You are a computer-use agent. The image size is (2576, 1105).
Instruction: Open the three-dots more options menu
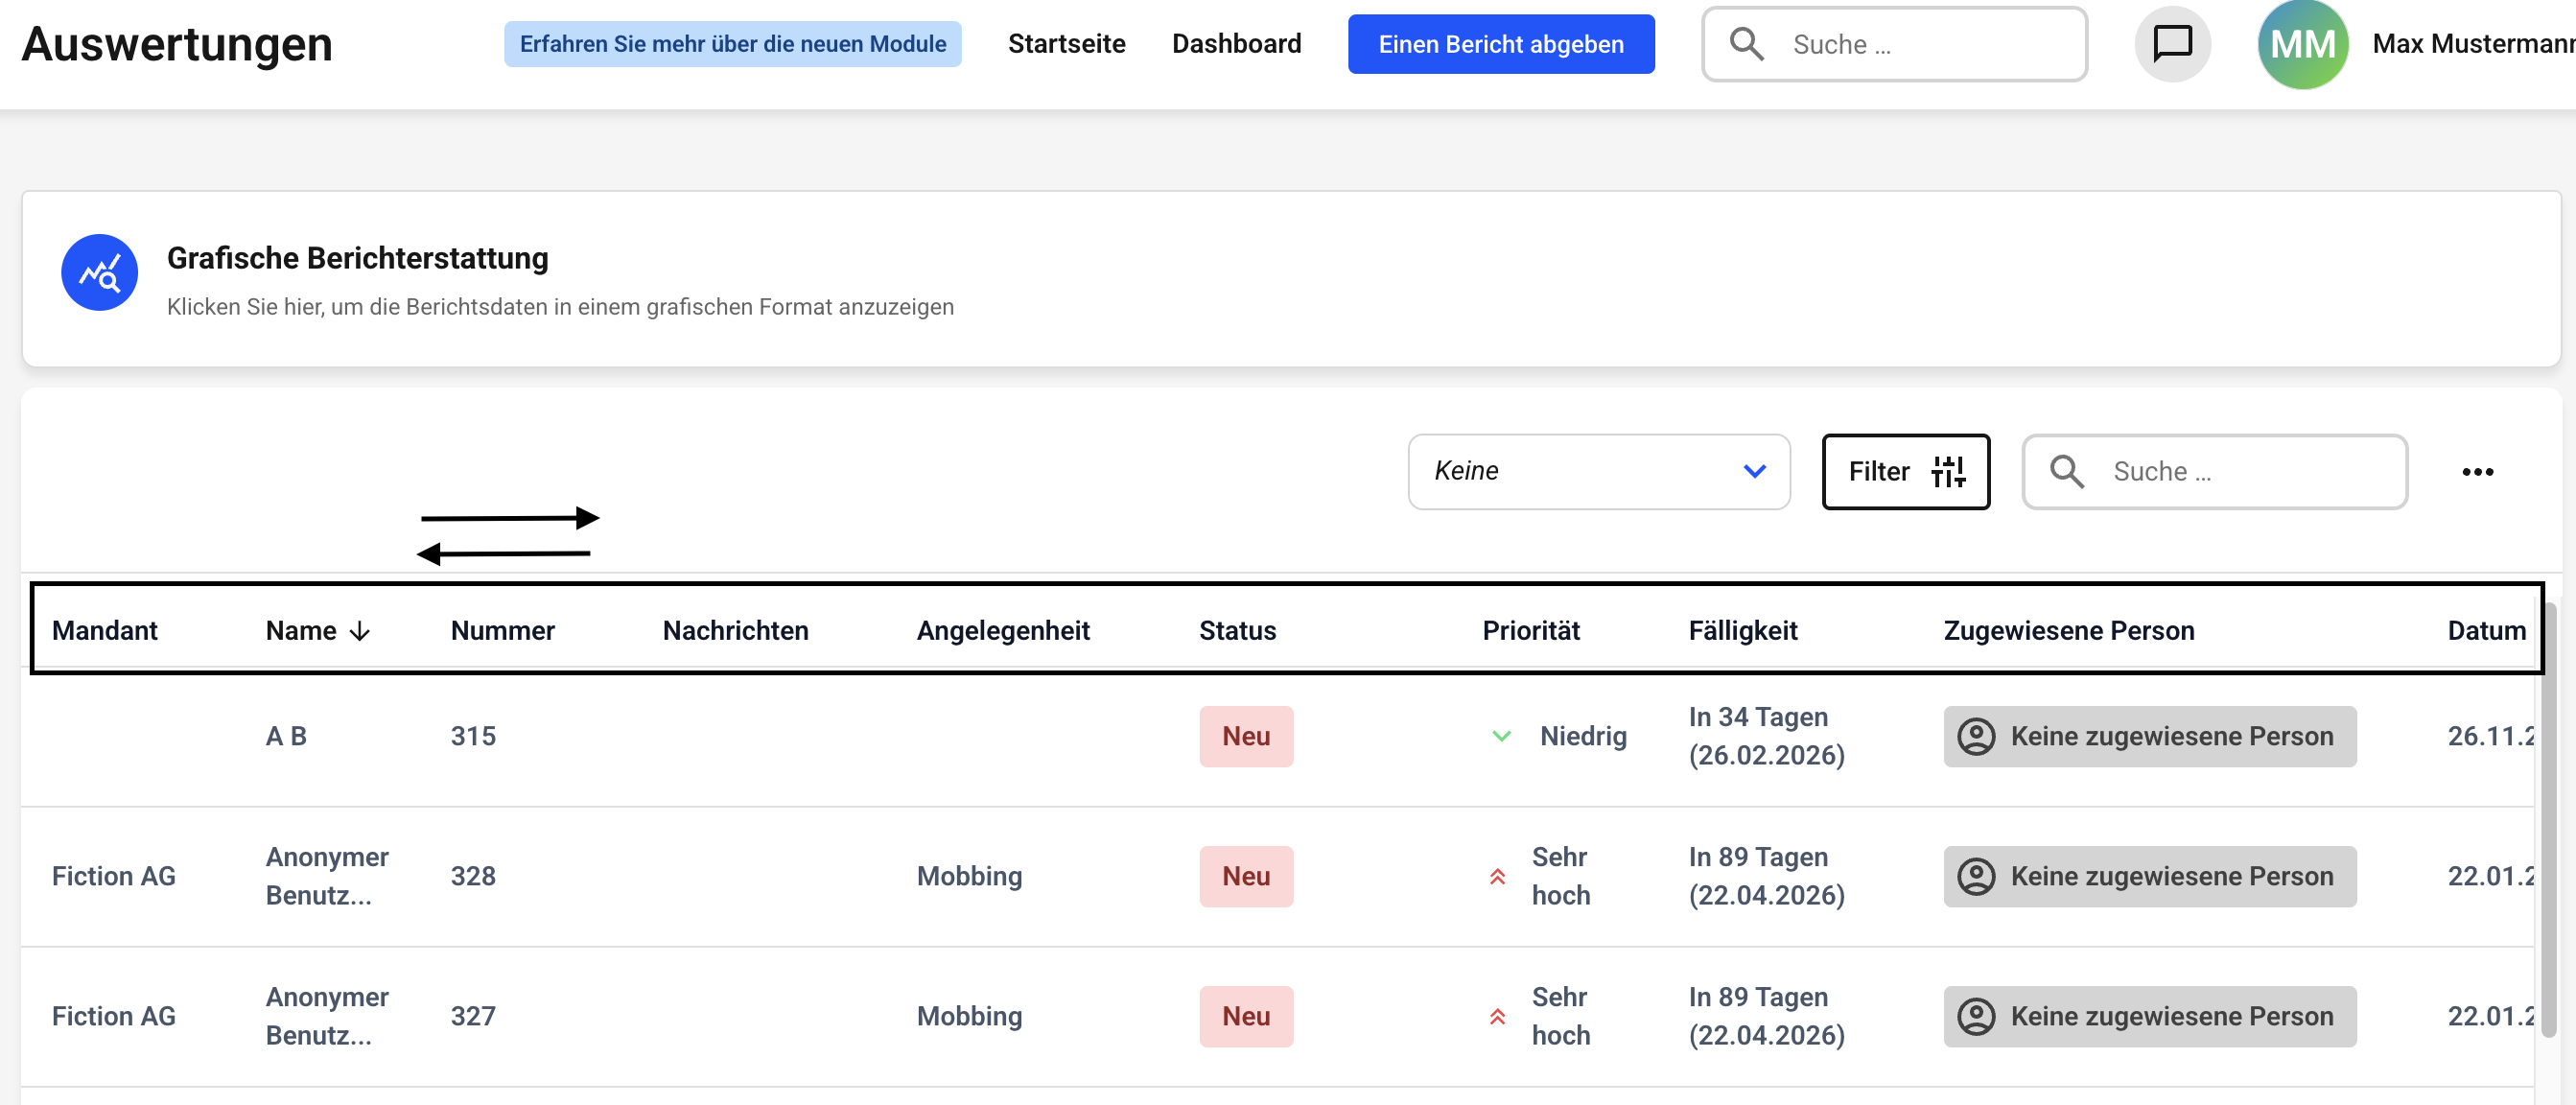pyautogui.click(x=2477, y=472)
